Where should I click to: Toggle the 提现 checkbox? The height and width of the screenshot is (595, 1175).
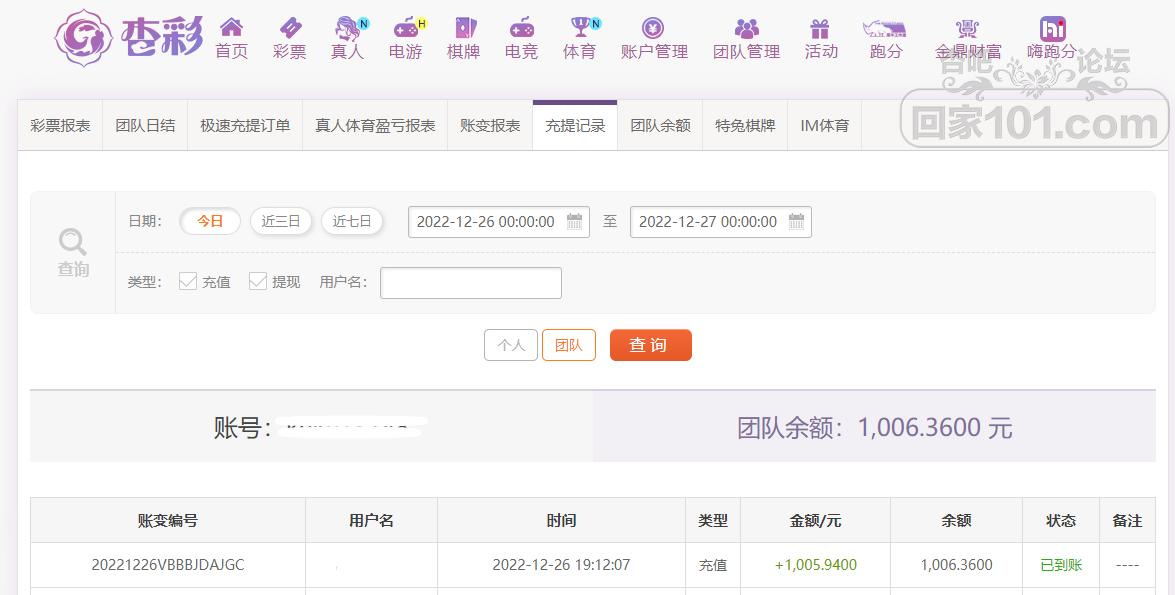tap(258, 281)
